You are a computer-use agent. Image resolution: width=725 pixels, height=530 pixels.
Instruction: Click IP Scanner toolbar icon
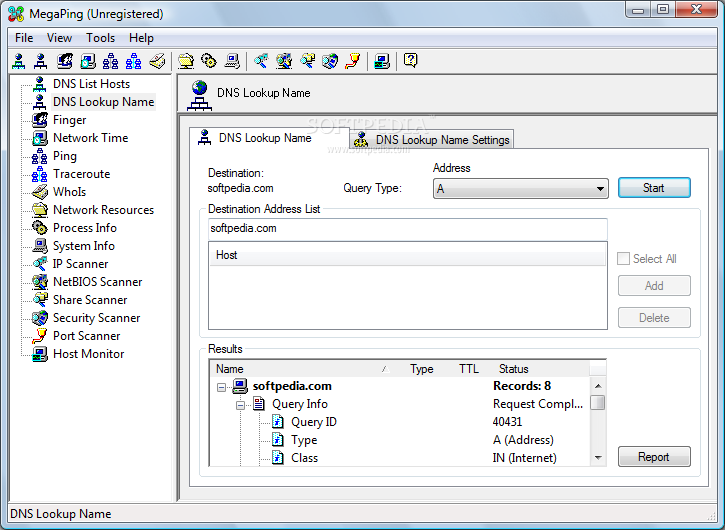point(261,61)
